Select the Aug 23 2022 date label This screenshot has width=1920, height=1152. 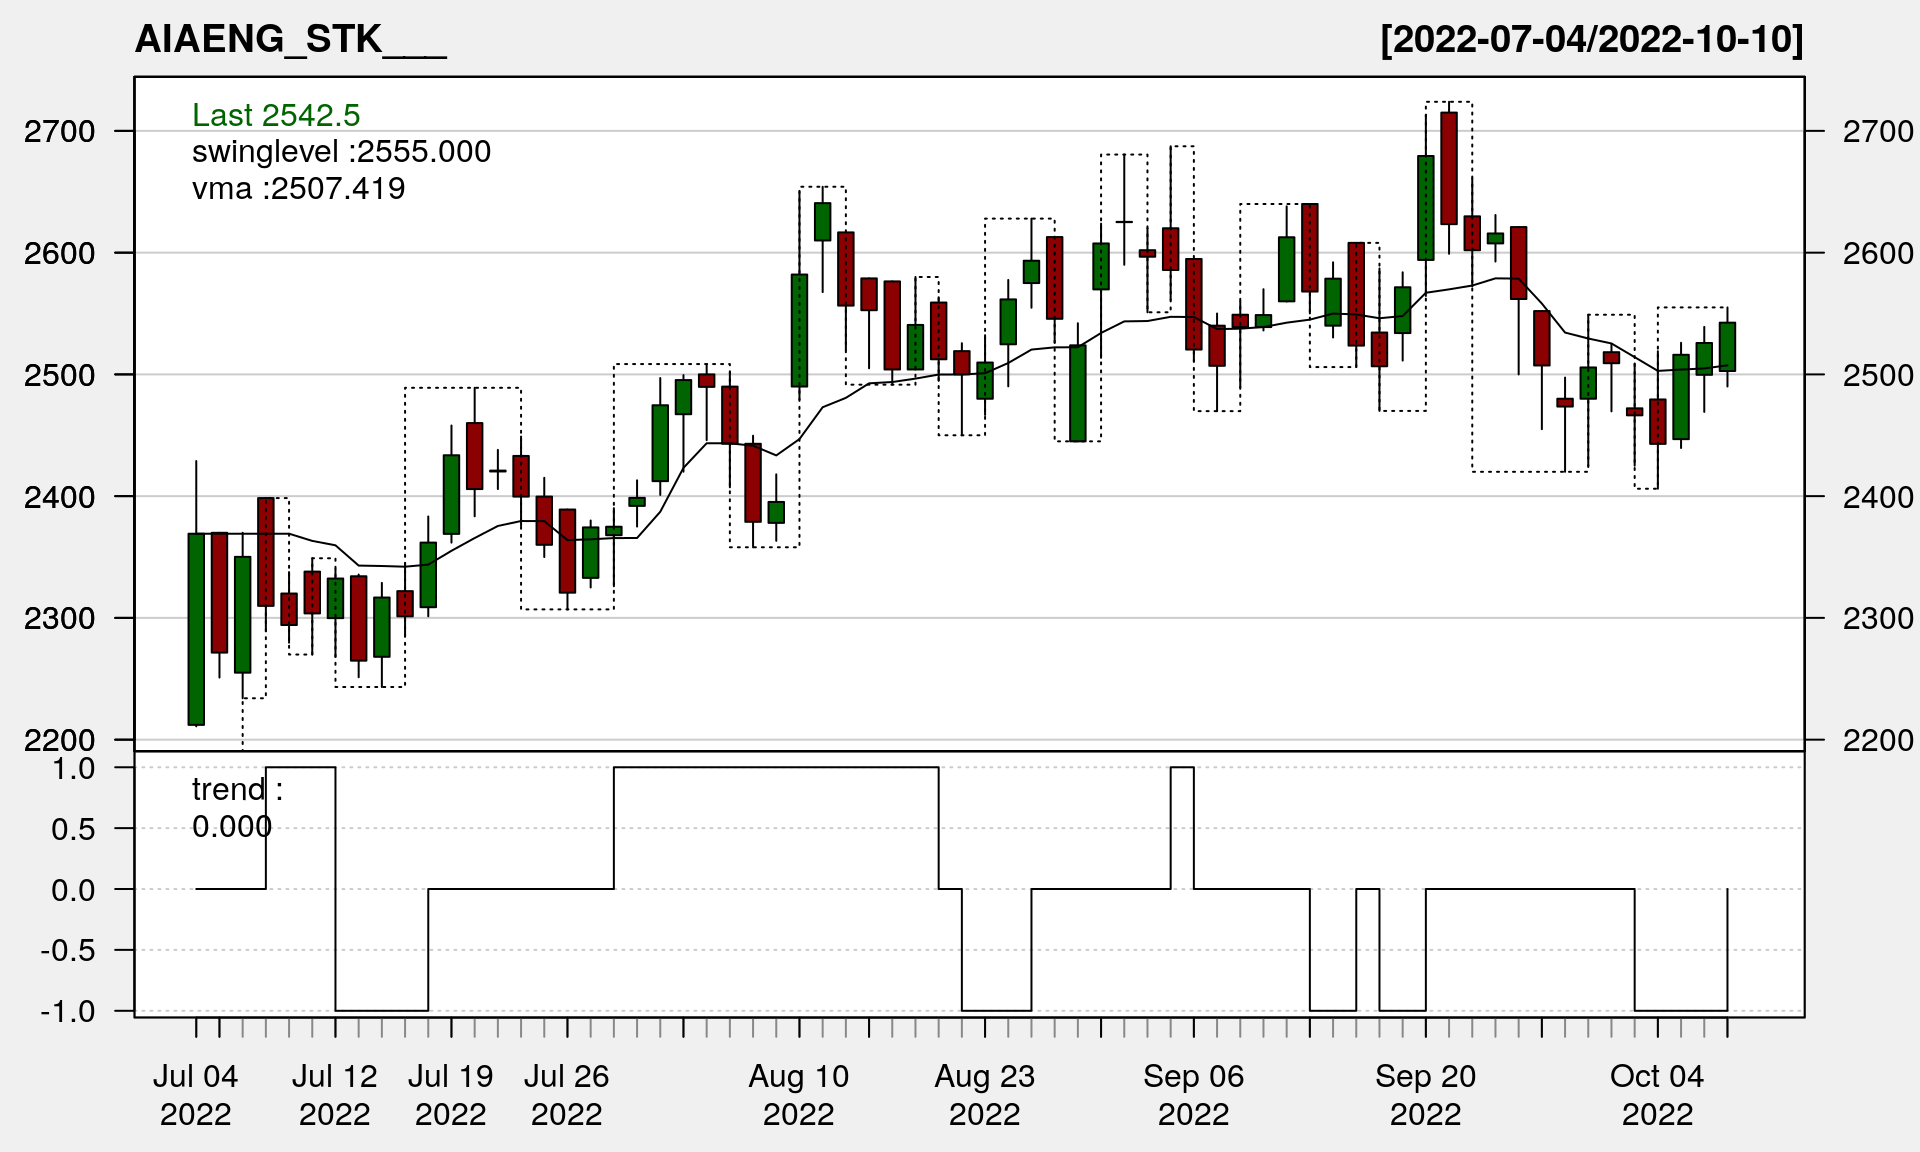pyautogui.click(x=985, y=1095)
